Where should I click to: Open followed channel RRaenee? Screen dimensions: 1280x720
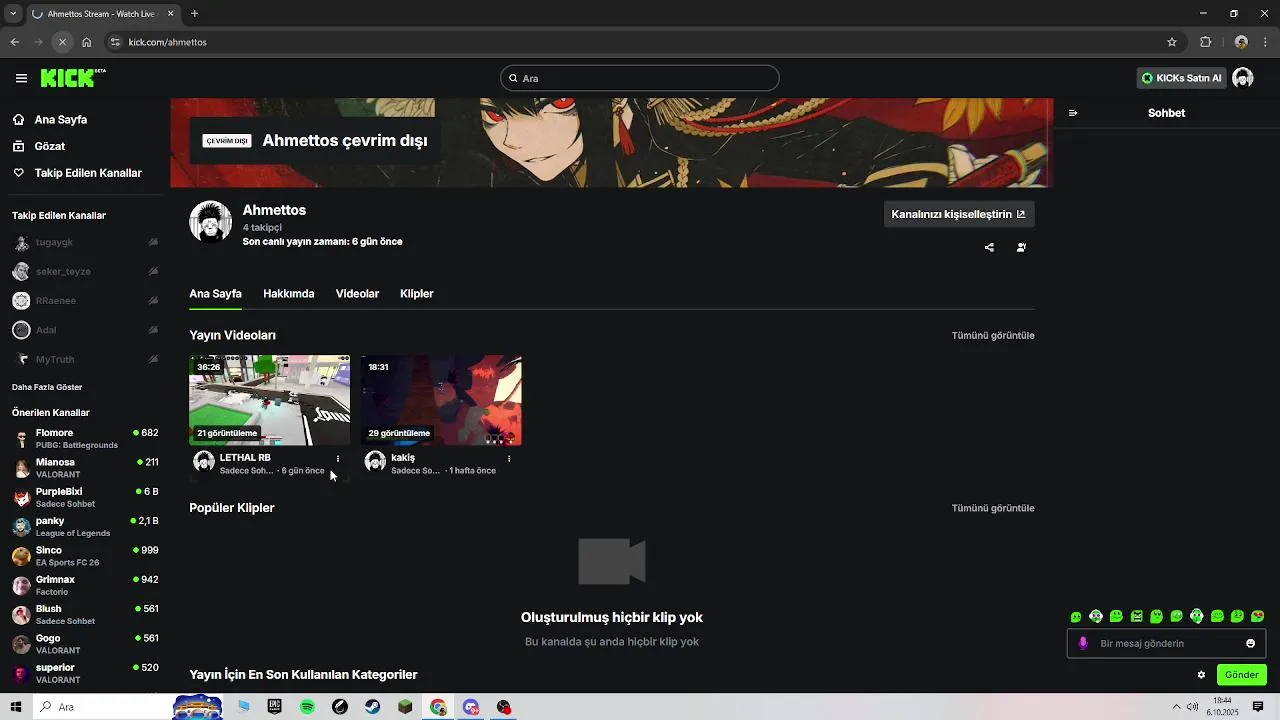point(85,300)
